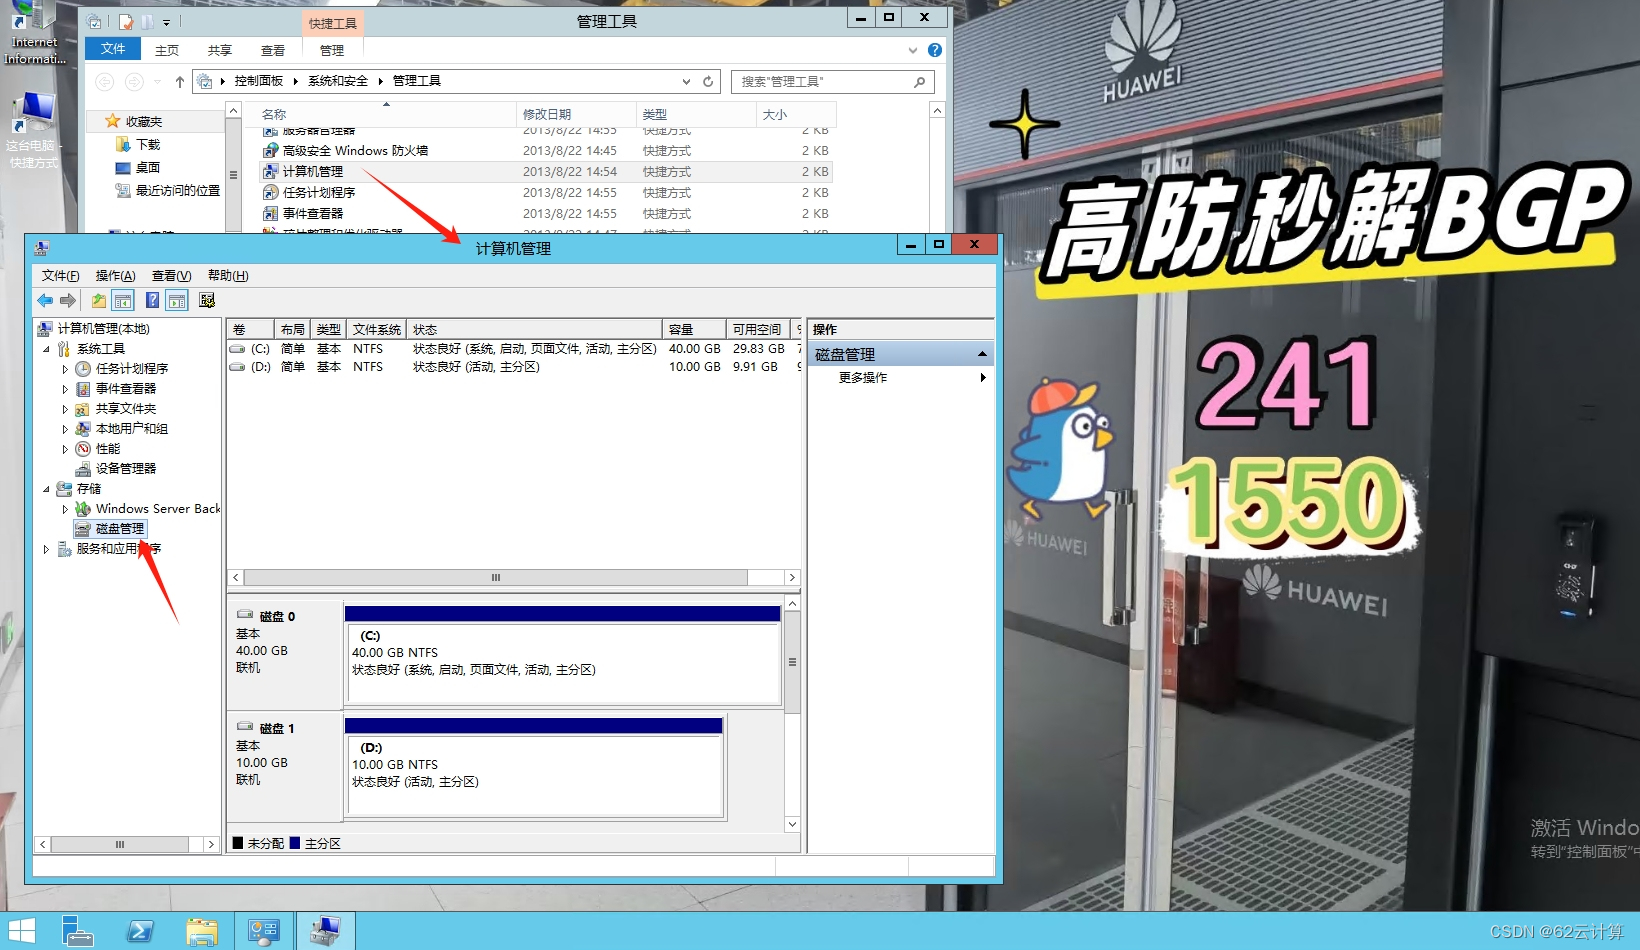Select 共享文件夹 tree node
This screenshot has height=950, width=1640.
pyautogui.click(x=126, y=409)
